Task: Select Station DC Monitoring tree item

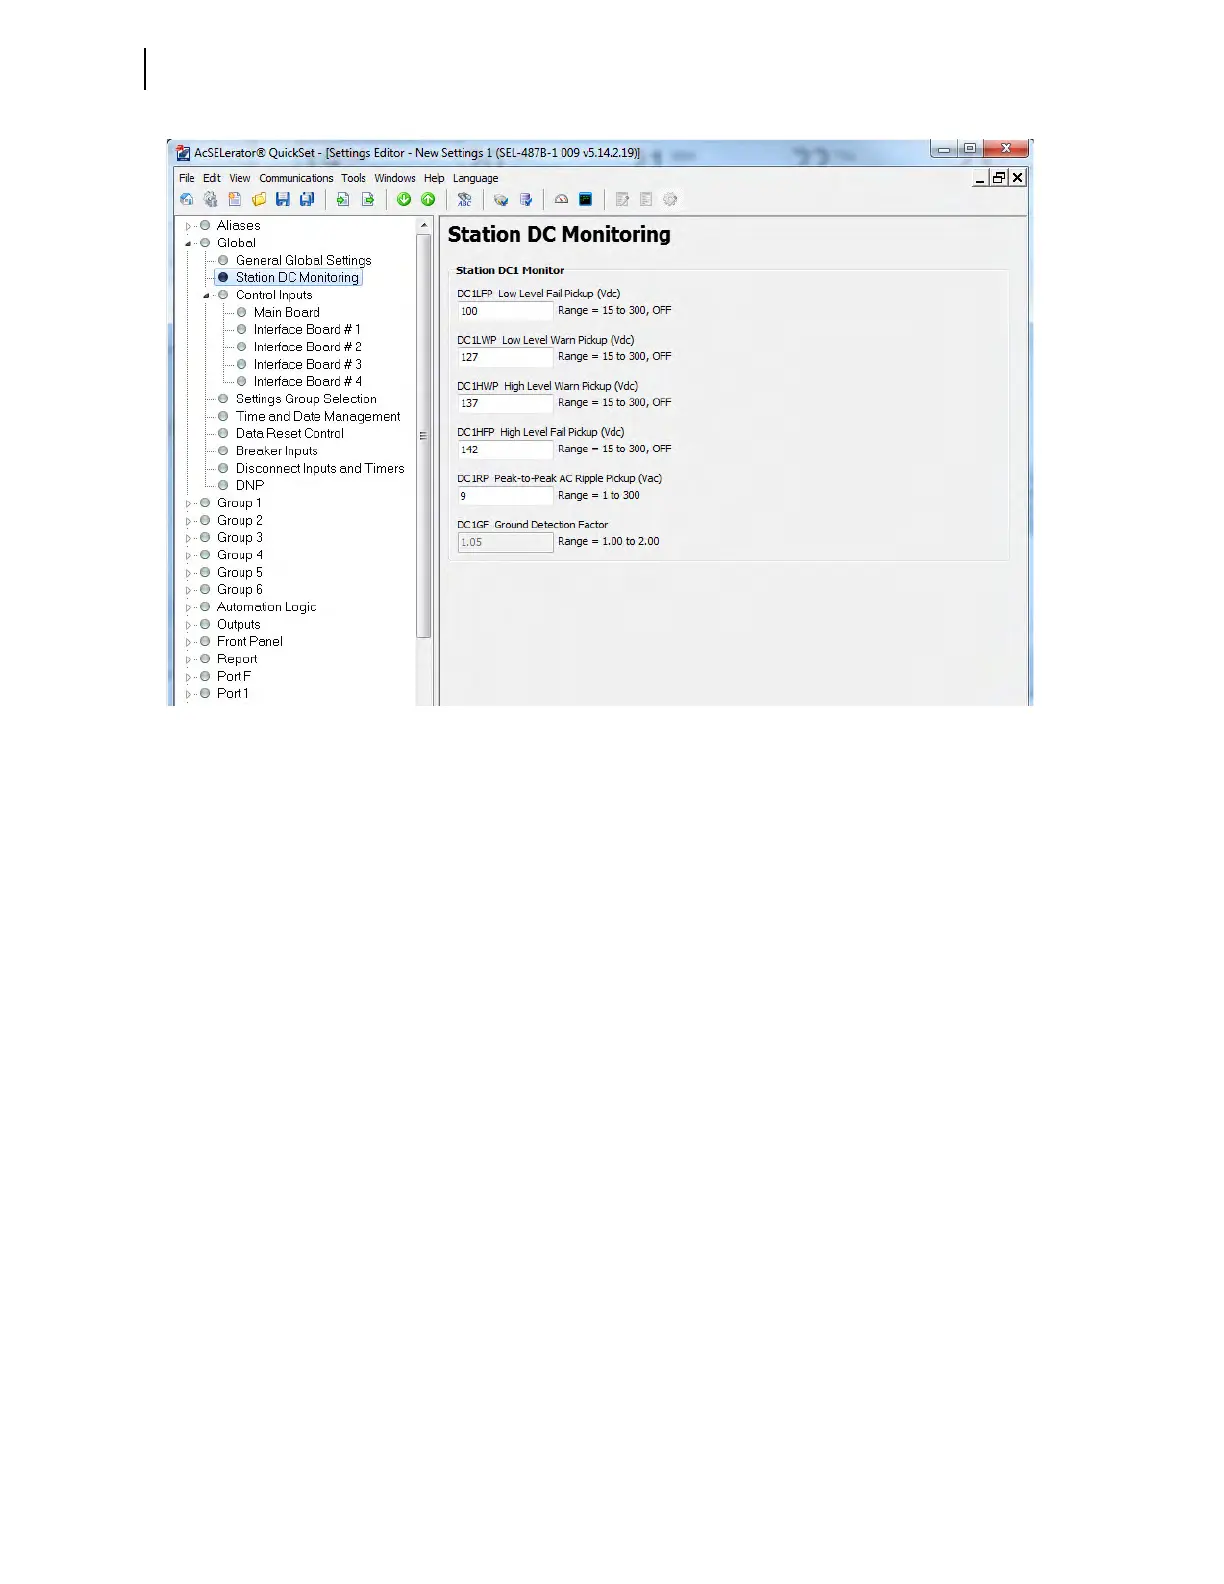Action: click(297, 277)
